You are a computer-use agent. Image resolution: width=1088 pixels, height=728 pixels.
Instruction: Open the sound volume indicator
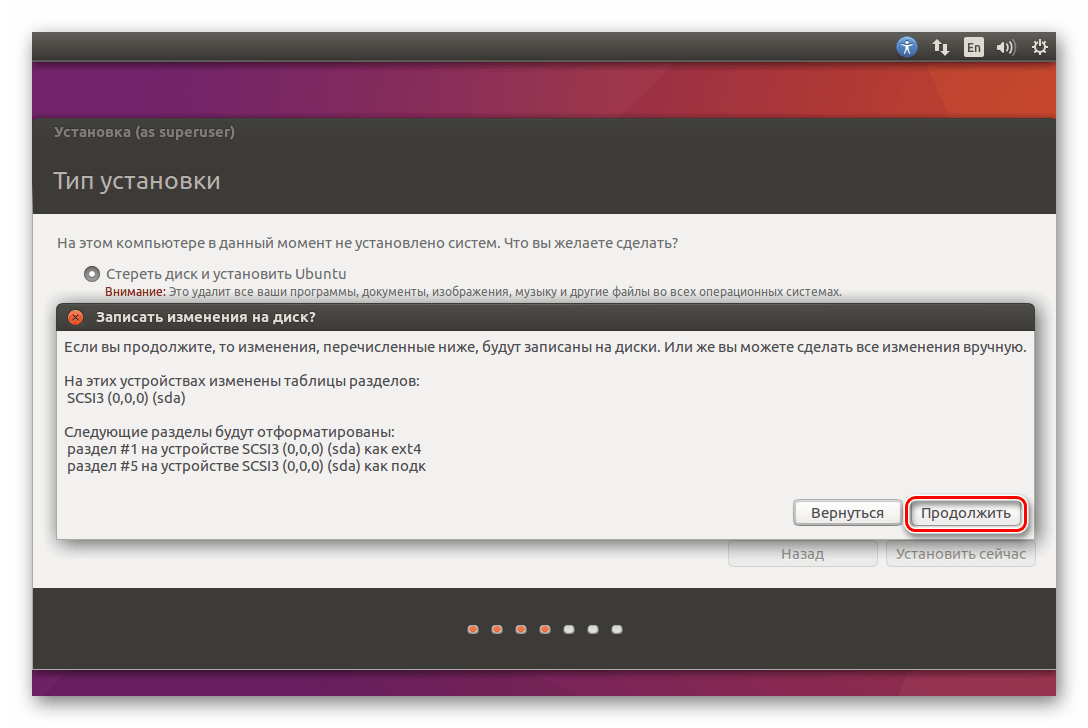[1006, 47]
